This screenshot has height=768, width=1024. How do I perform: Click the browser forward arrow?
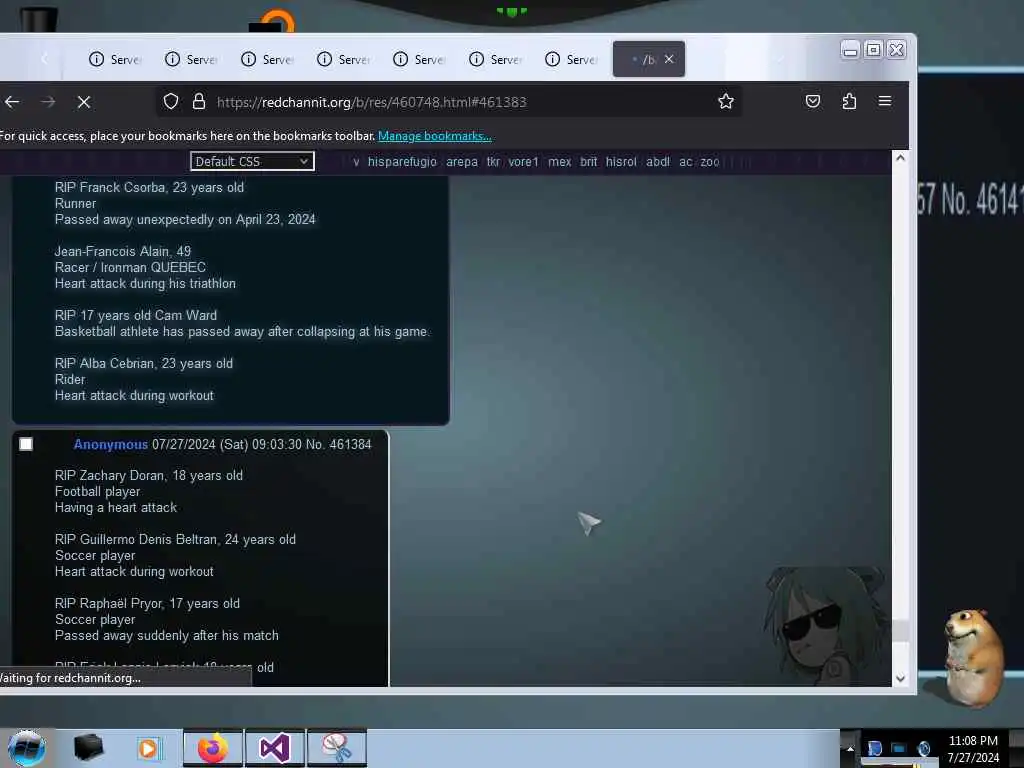pyautogui.click(x=48, y=102)
